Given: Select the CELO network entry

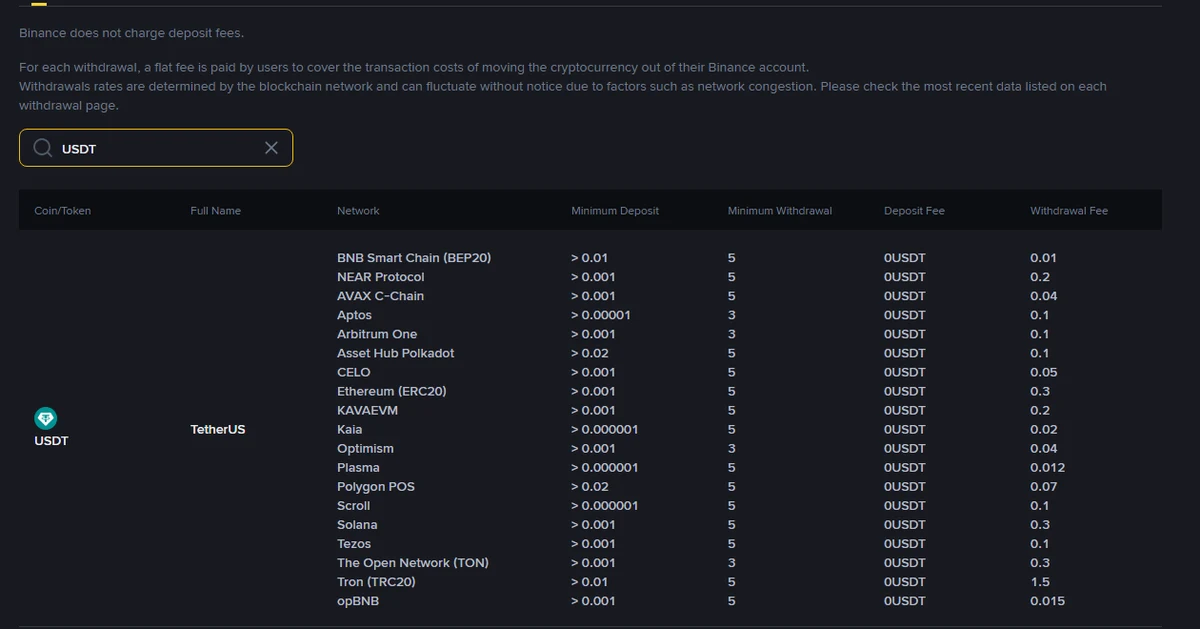Looking at the screenshot, I should pyautogui.click(x=354, y=372).
